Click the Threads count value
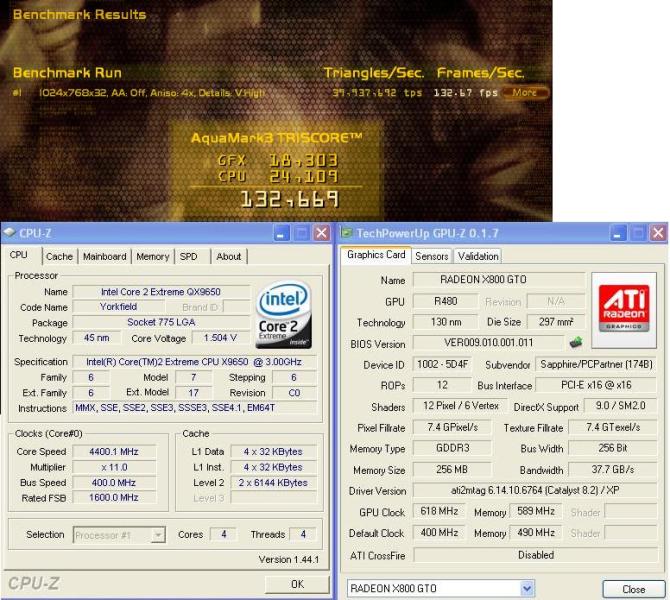The height and width of the screenshot is (600, 670). pos(303,534)
